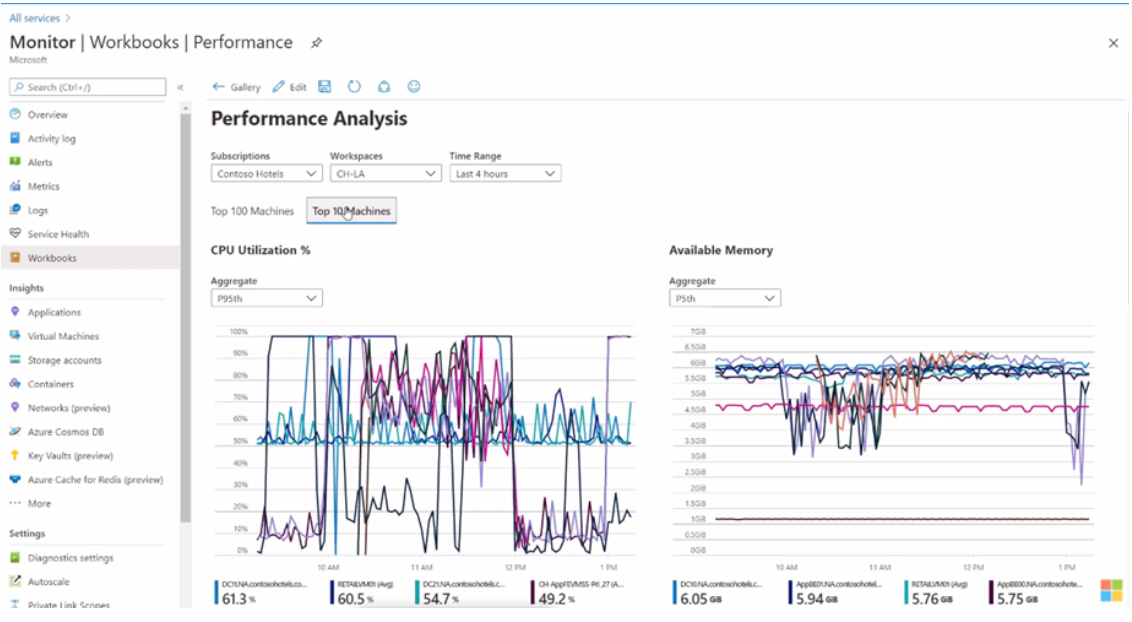Open Containers insights
Viewport: 1132px width, 622px height.
(51, 383)
